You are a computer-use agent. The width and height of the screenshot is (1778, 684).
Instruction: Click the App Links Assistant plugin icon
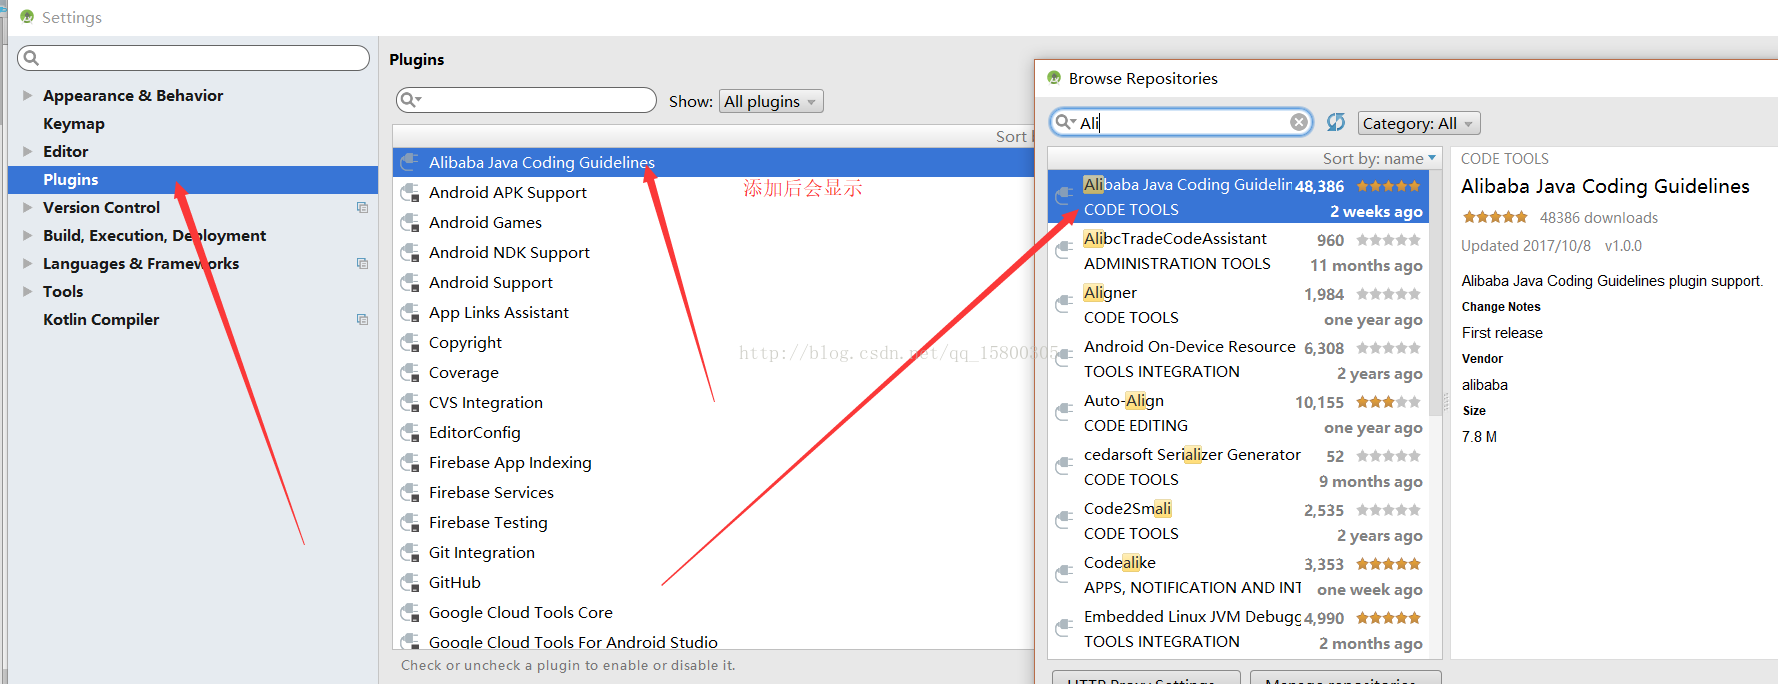point(409,312)
